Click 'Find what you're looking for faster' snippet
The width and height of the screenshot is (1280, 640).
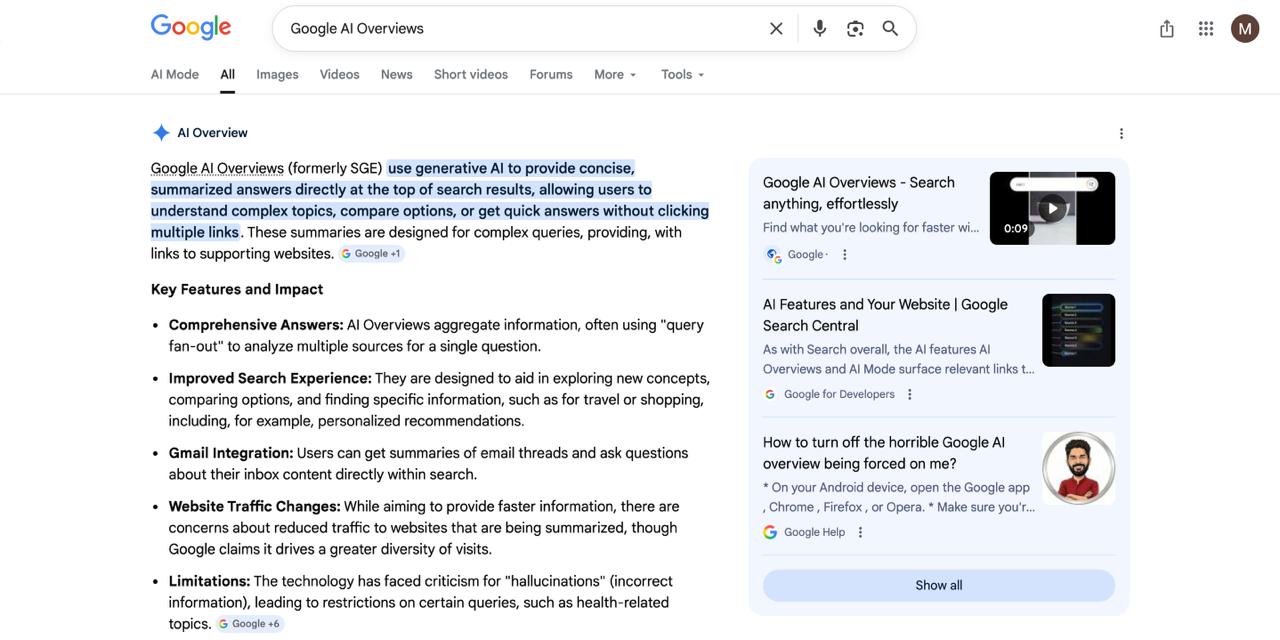(871, 228)
